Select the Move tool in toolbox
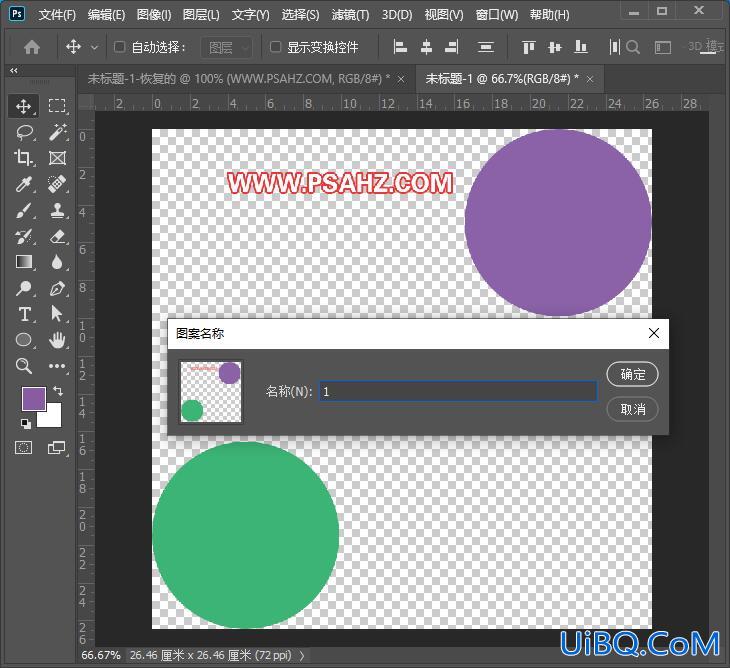The height and width of the screenshot is (668, 730). click(23, 106)
